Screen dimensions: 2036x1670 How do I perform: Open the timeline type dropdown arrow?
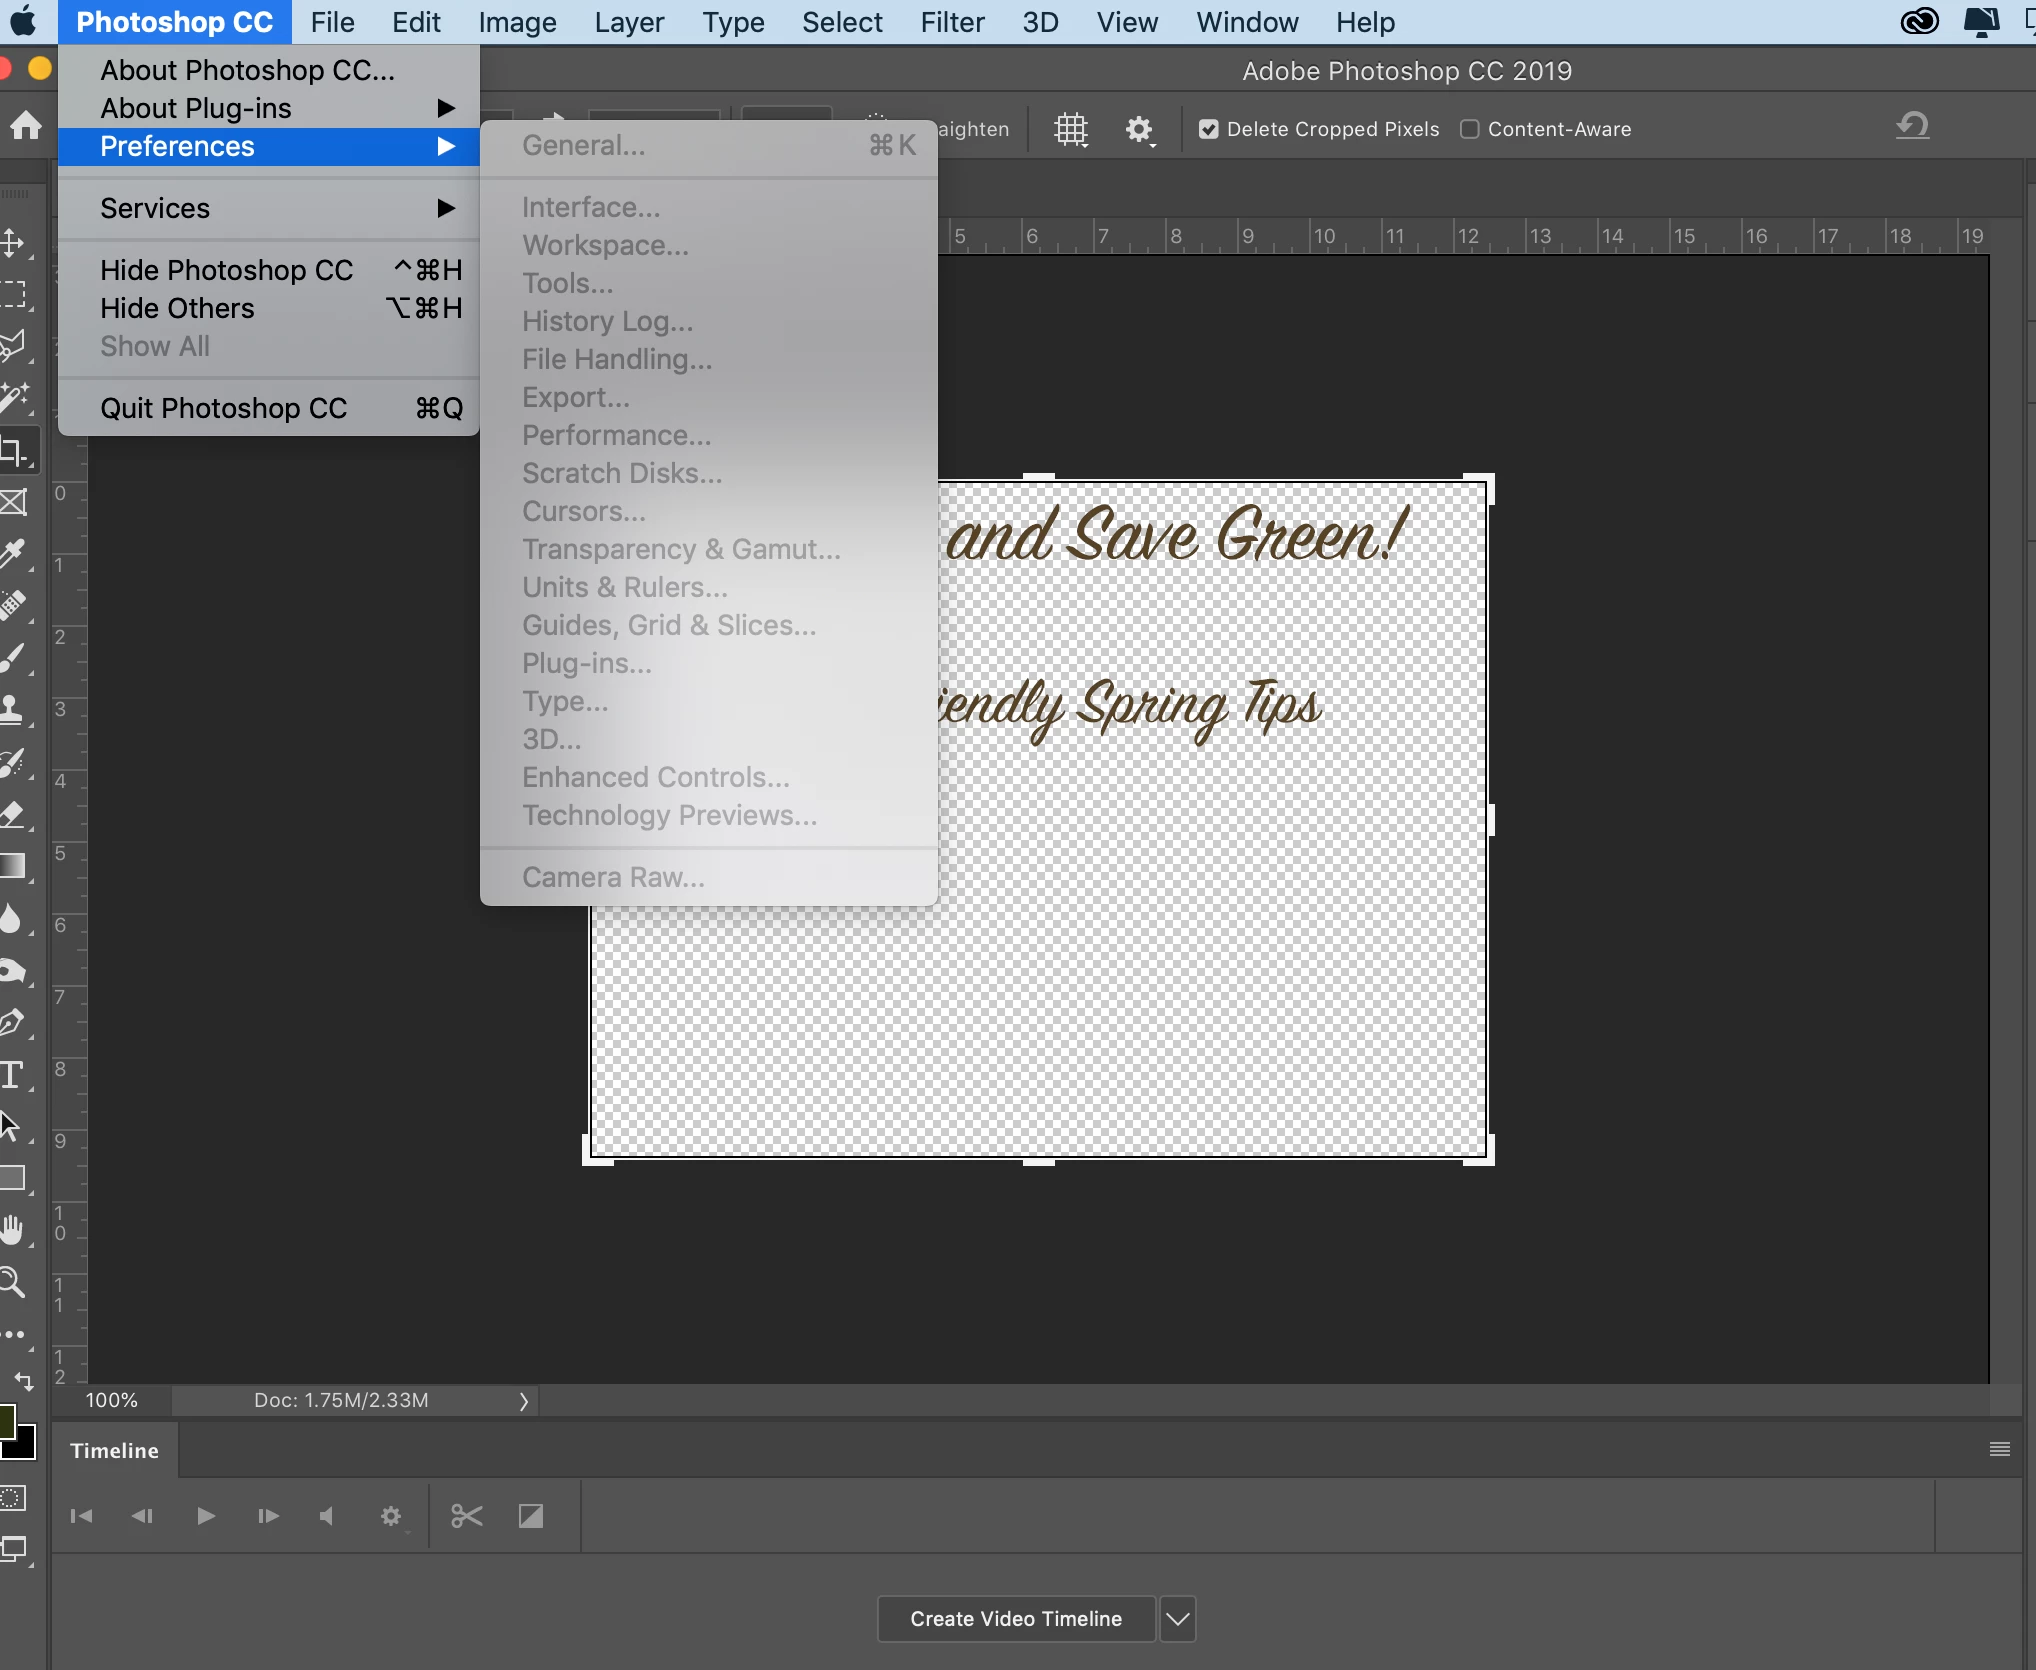(x=1177, y=1619)
